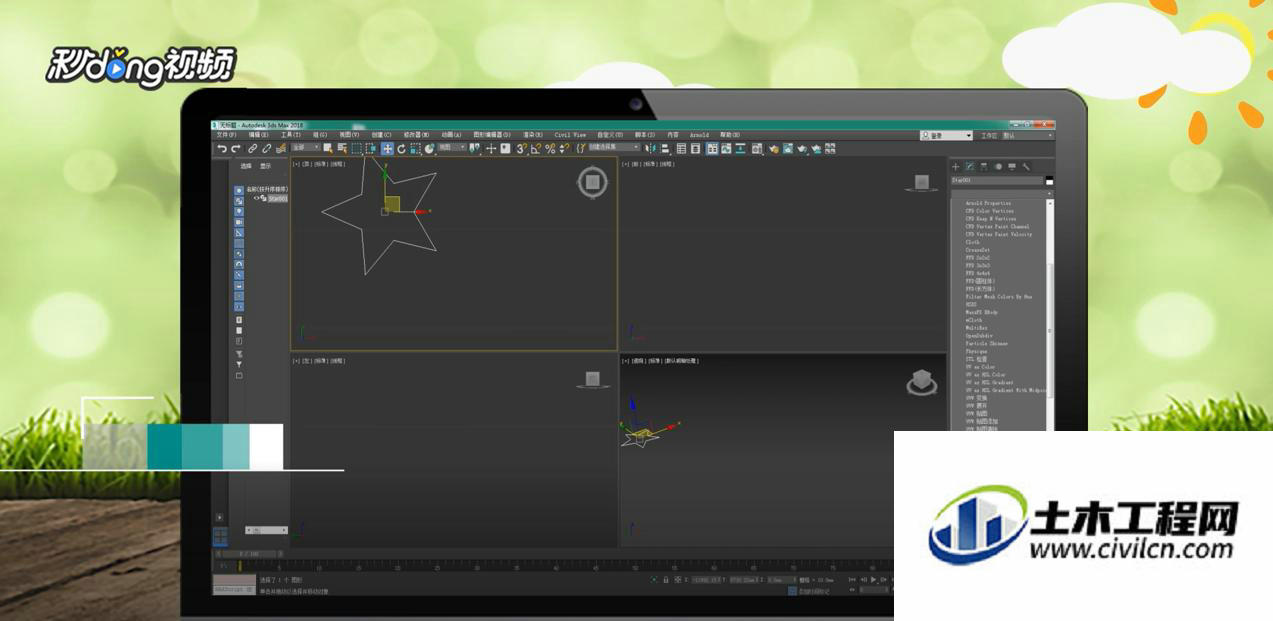This screenshot has width=1273, height=621.
Task: Collapse the modifier list dropdown arrow
Action: [x=1050, y=193]
